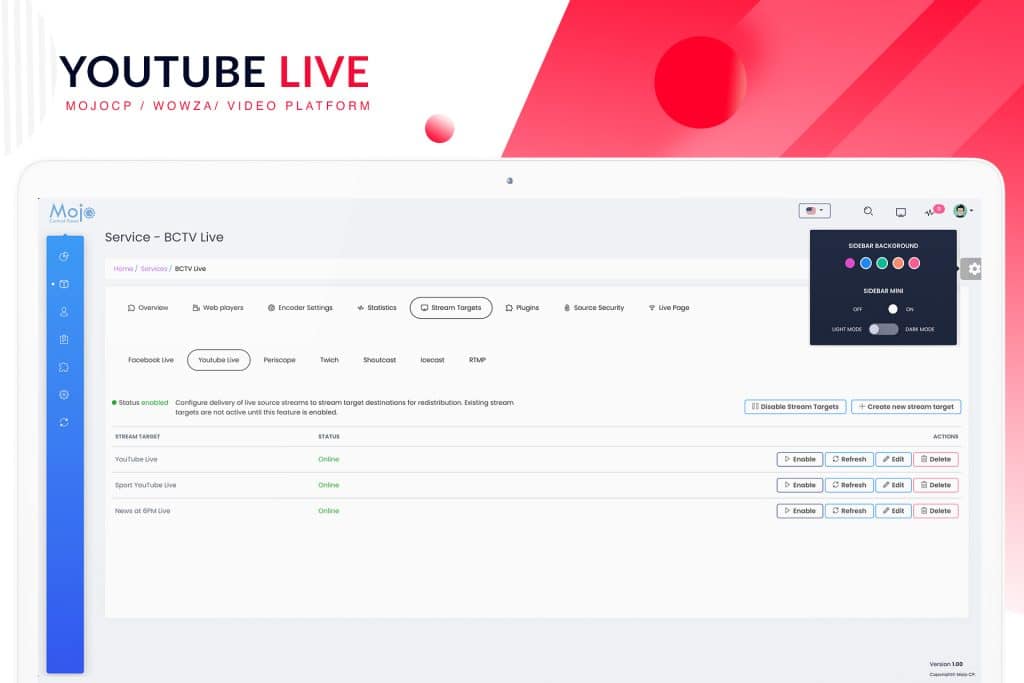Click the 'YouTube Live' stream target name
Screen dimensions: 1024x683
pos(136,459)
